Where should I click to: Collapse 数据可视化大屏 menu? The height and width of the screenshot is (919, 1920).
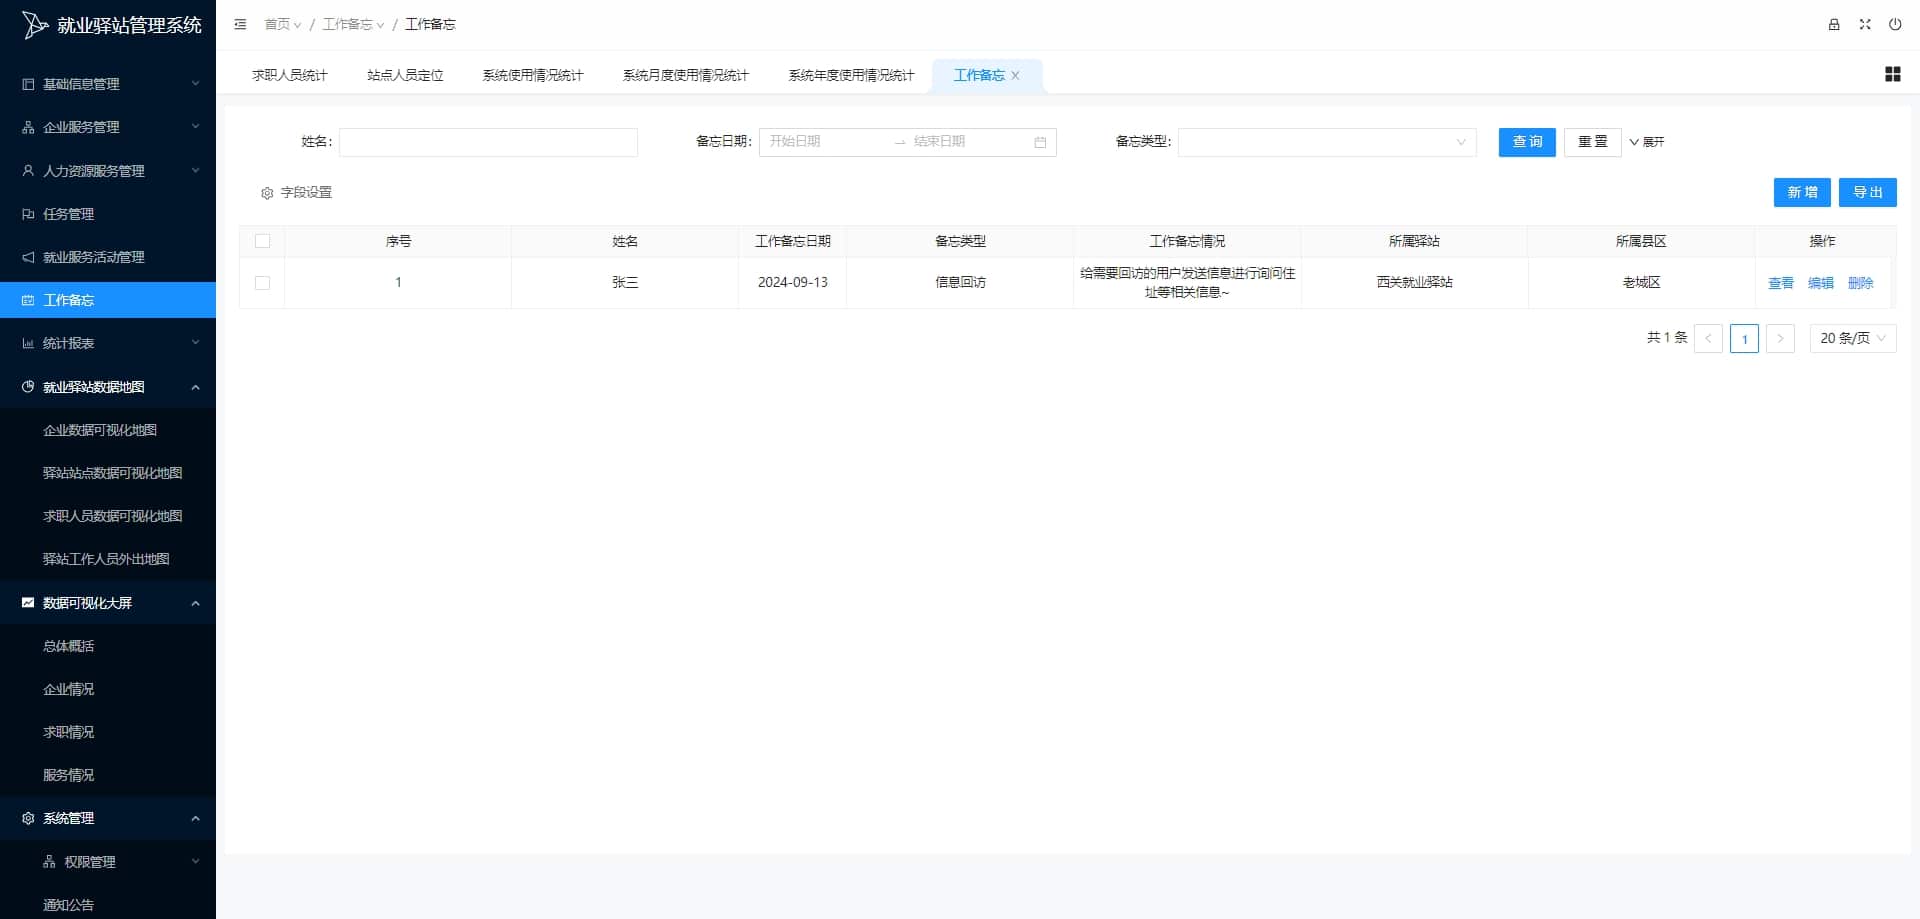(x=108, y=603)
